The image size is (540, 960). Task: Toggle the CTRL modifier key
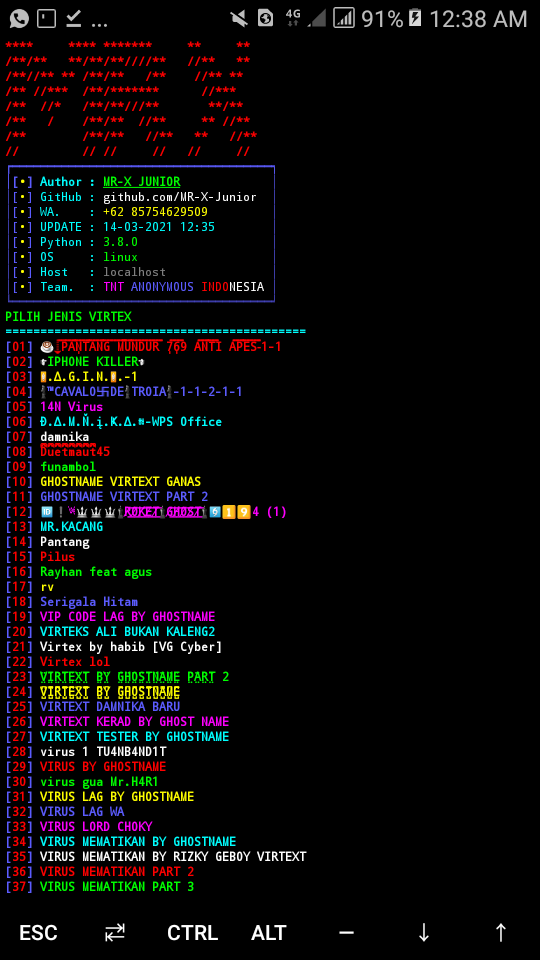point(192,933)
